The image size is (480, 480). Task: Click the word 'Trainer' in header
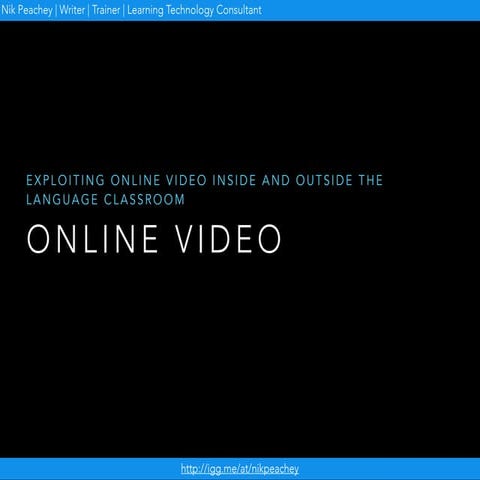coord(106,10)
